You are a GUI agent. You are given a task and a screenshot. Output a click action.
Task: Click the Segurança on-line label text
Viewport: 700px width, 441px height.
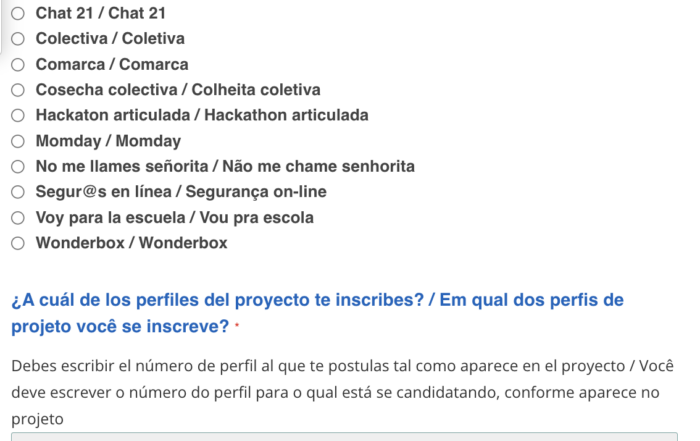[x=256, y=192]
